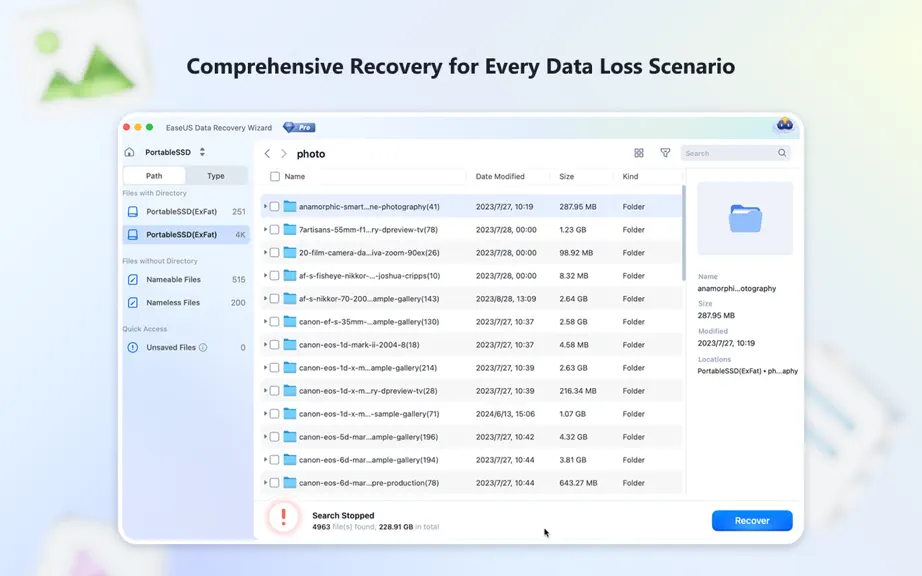Click the Nameable Files document icon
Image resolution: width=922 pixels, height=576 pixels.
133,280
